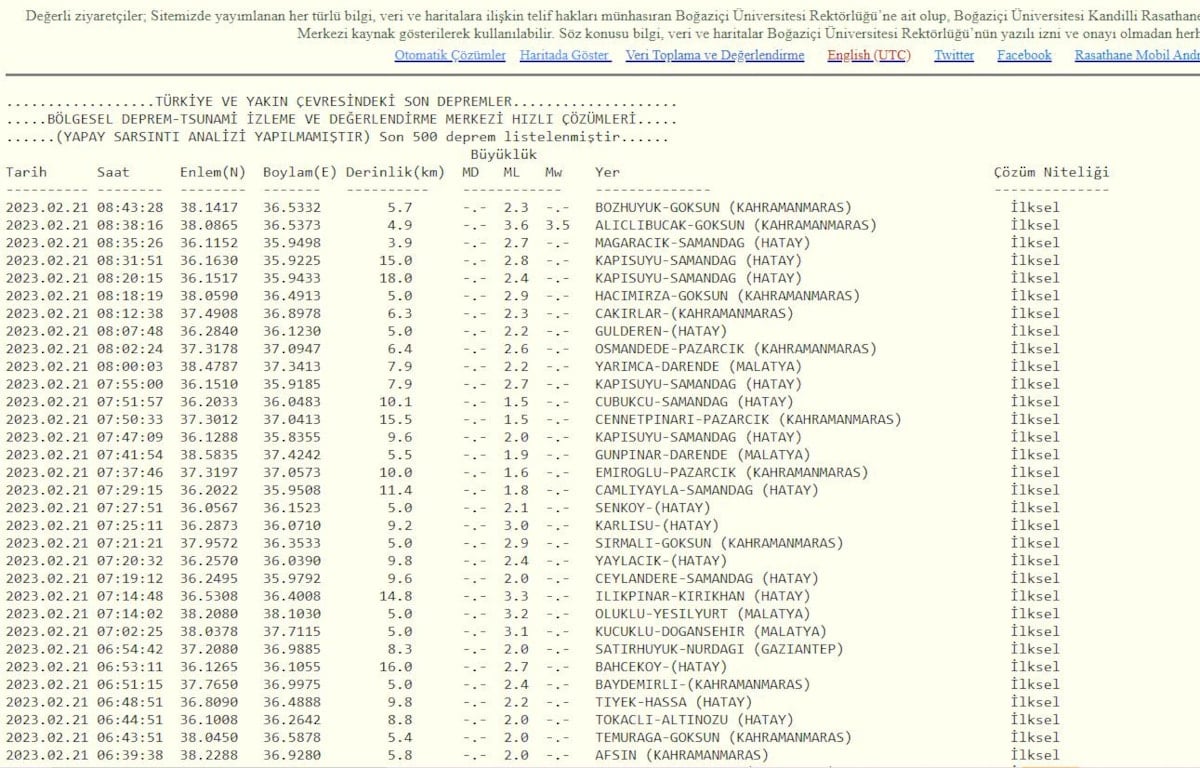
Task: Select the ILIKPINAR-KIRIKHAN (HATAY) row location
Action: [x=702, y=596]
